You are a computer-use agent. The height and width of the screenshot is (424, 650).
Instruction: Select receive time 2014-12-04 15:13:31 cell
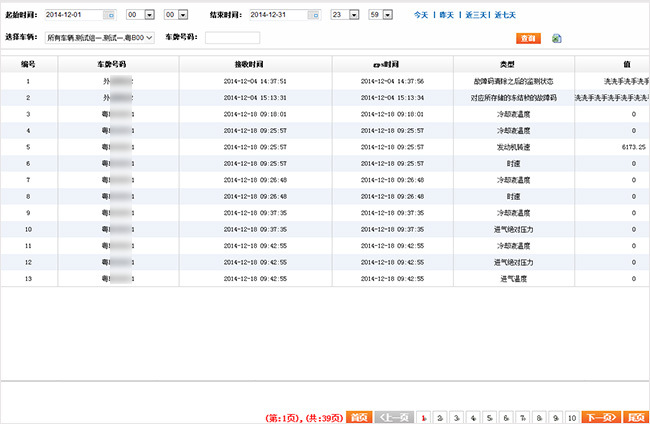(x=255, y=98)
